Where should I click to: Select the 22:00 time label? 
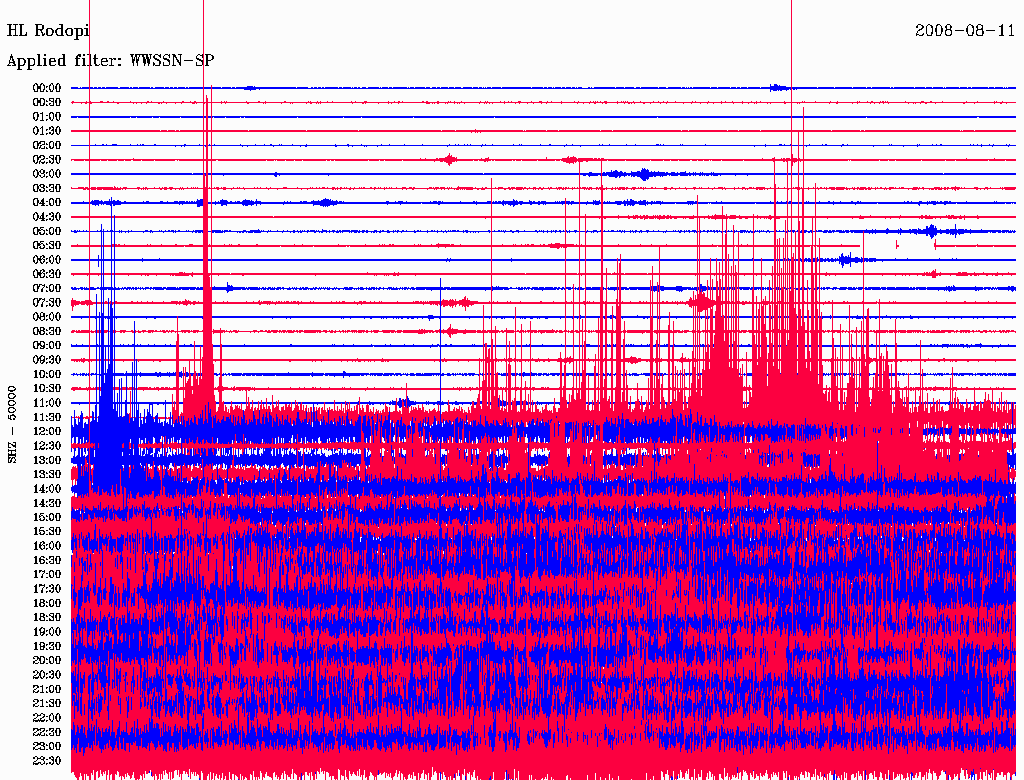pyautogui.click(x=47, y=718)
